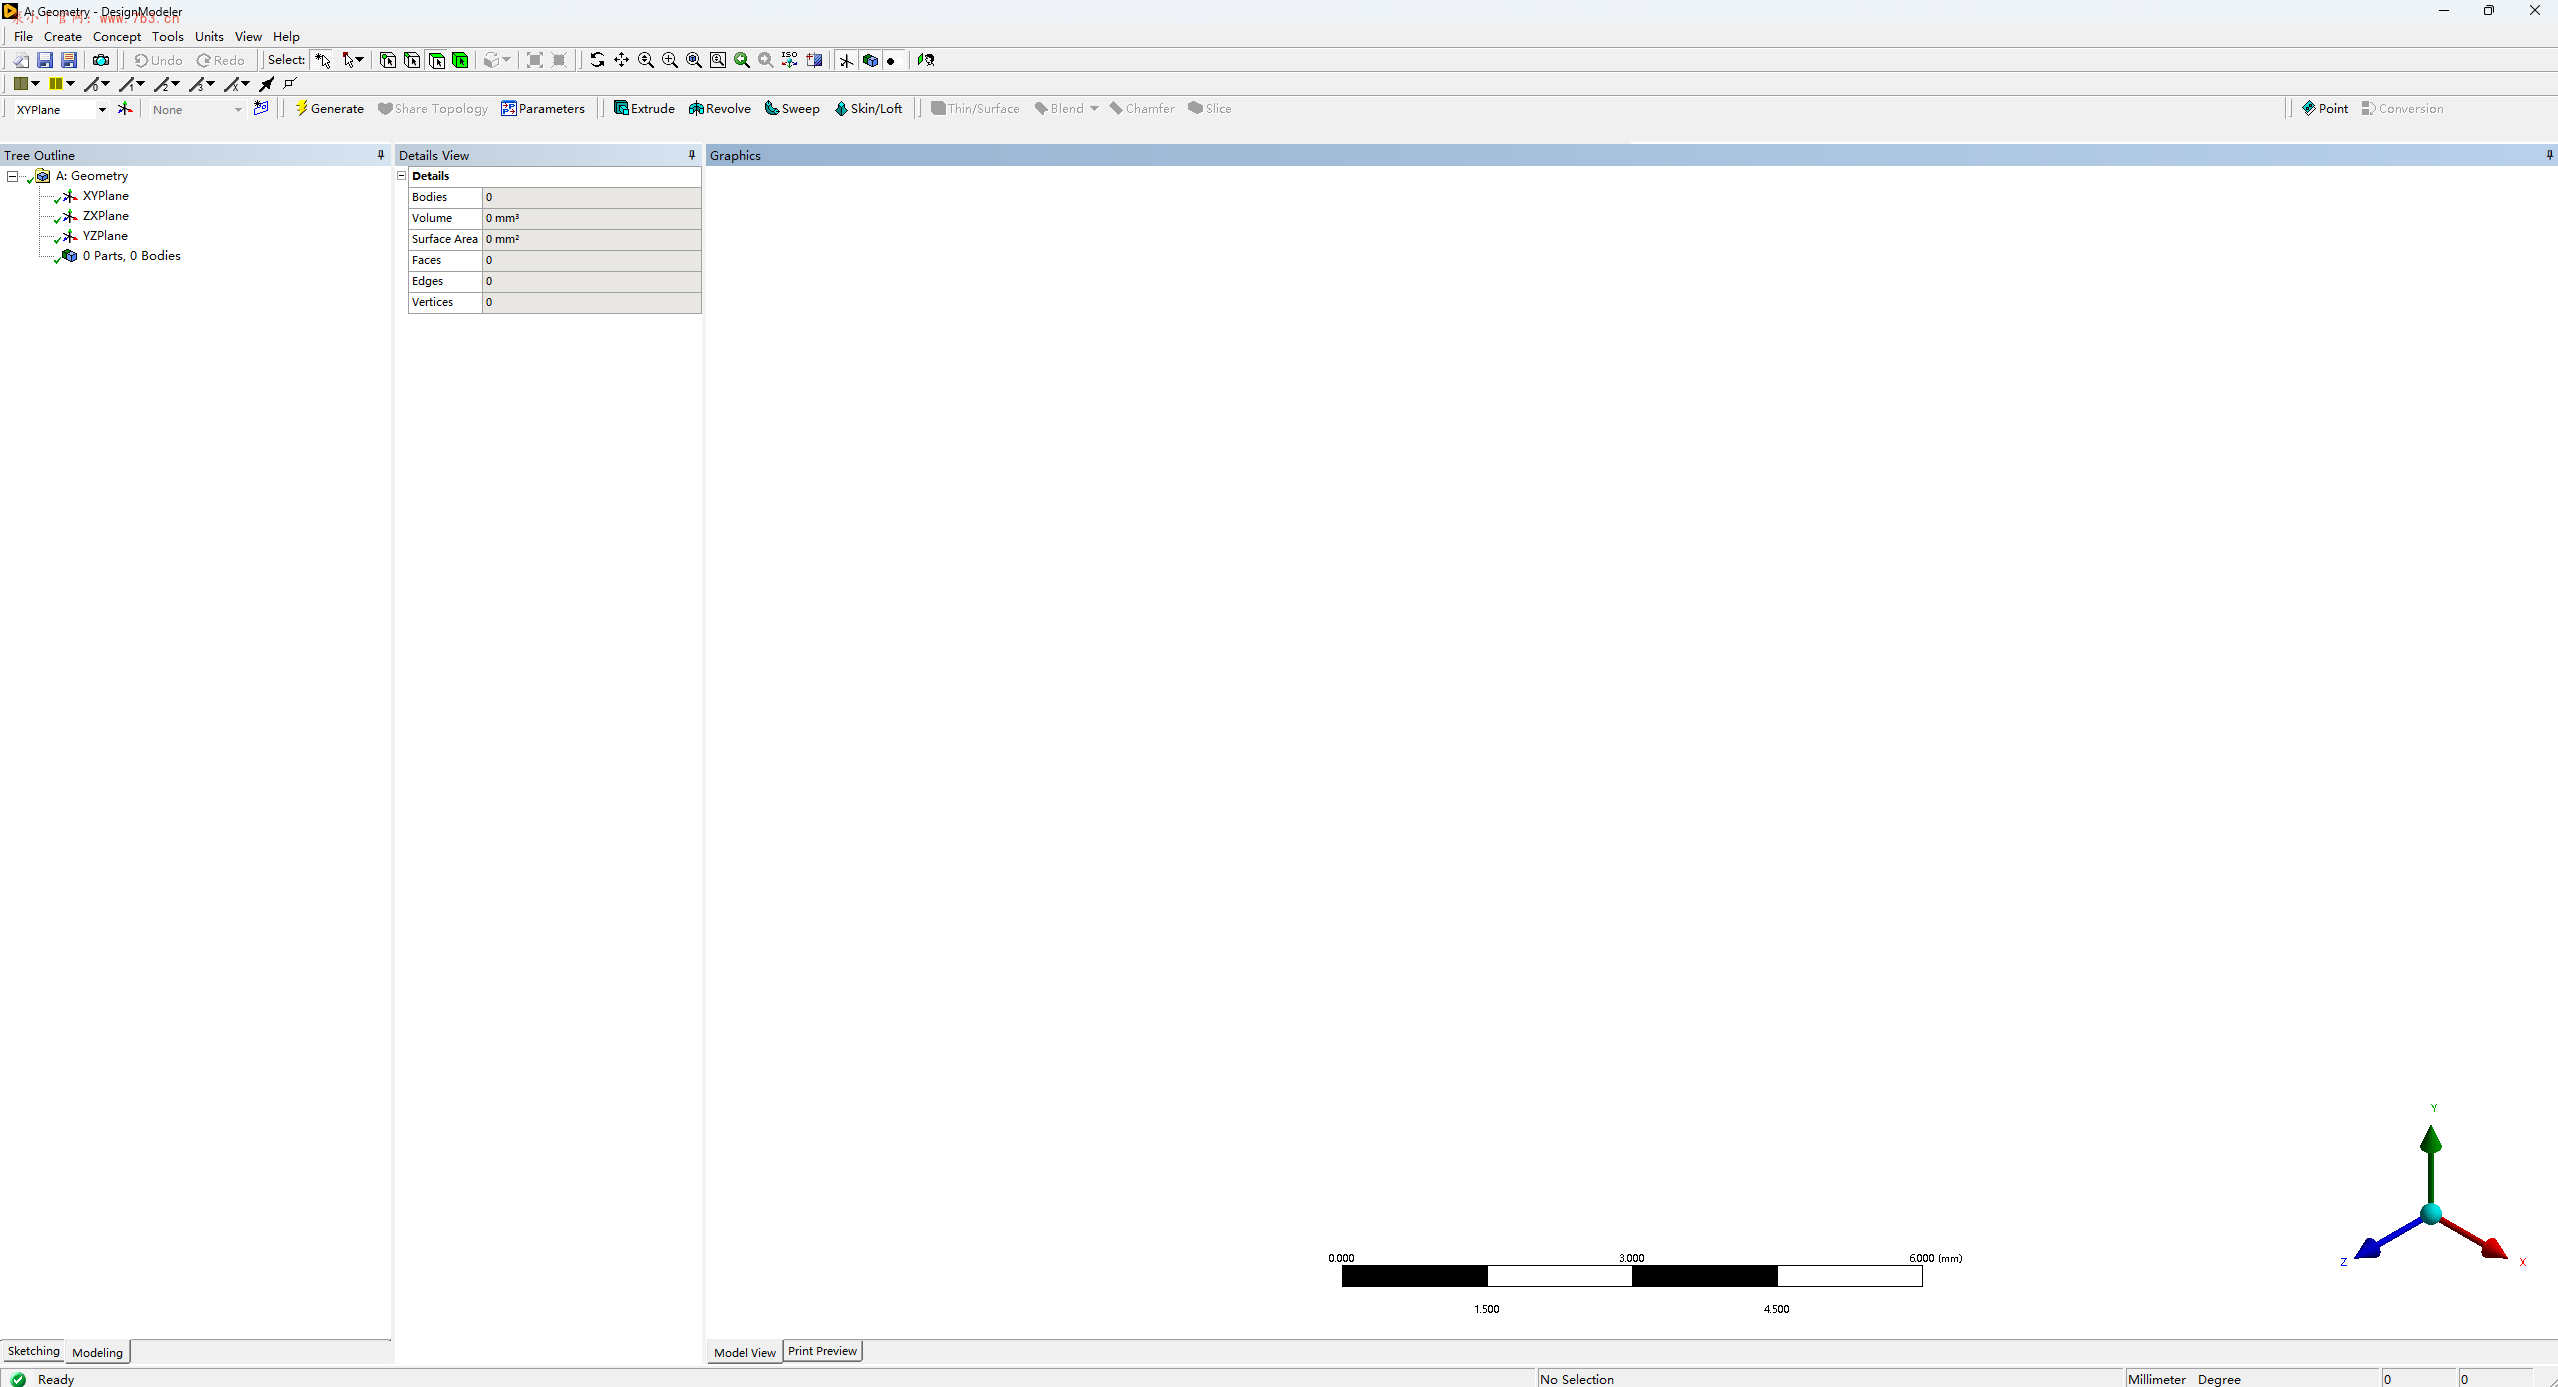Collapse the A: Geometry tree node
The height and width of the screenshot is (1387, 2558).
click(12, 176)
